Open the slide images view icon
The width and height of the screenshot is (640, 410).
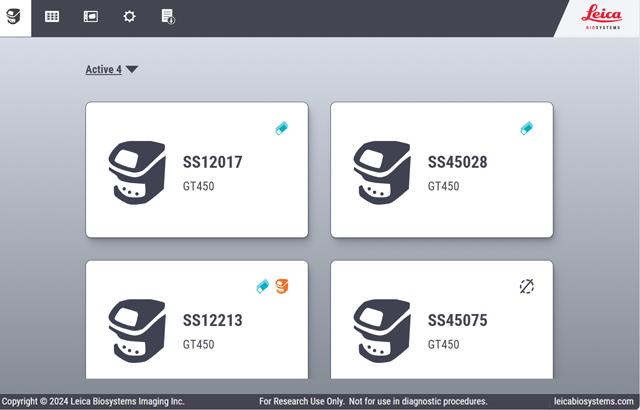(91, 17)
